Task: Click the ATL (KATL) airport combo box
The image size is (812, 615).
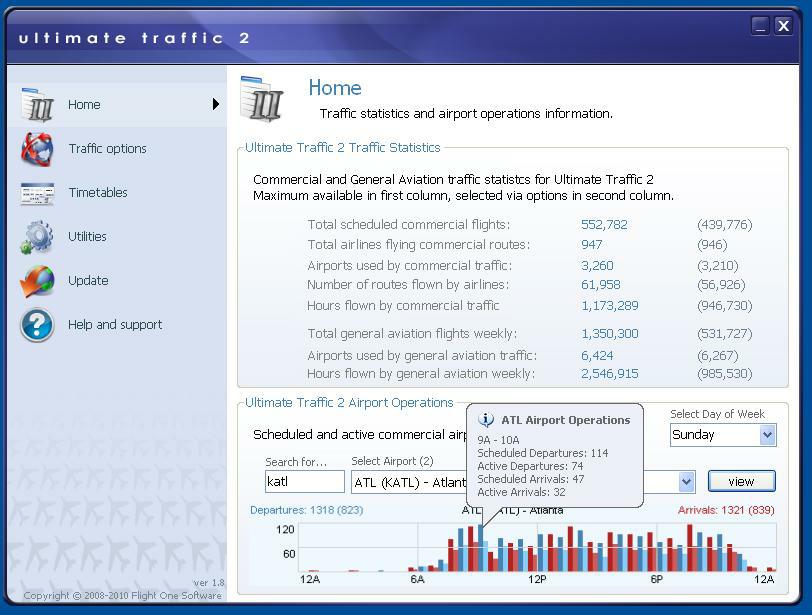Action: [523, 482]
